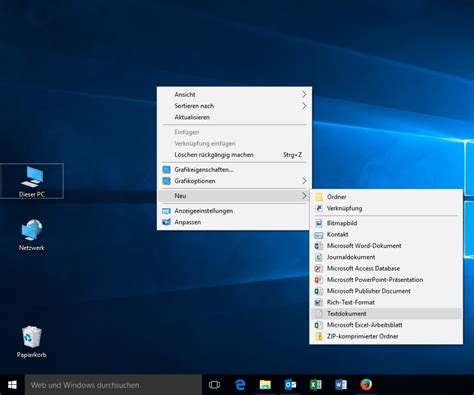Click the Anpassen personalize icon
The image size is (474, 395).
click(166, 222)
